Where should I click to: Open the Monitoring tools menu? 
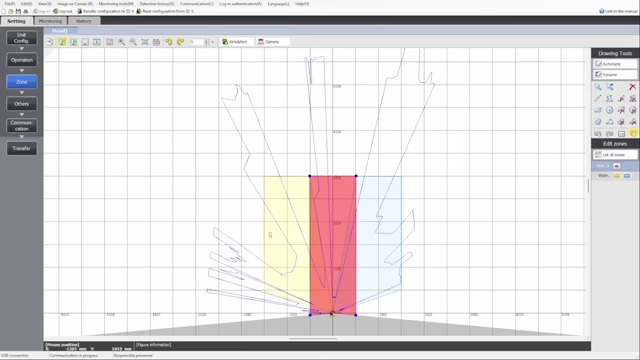click(116, 4)
